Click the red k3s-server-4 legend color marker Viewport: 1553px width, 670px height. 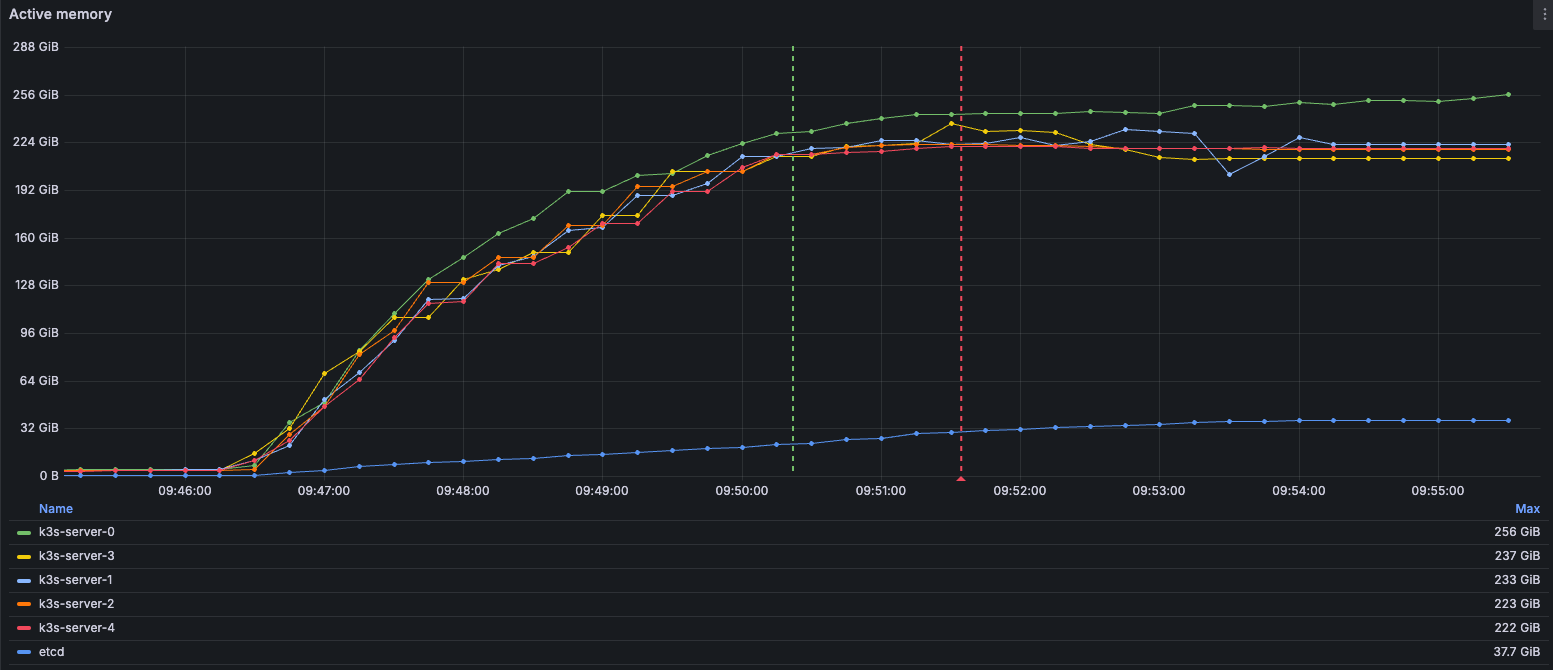tap(25, 628)
